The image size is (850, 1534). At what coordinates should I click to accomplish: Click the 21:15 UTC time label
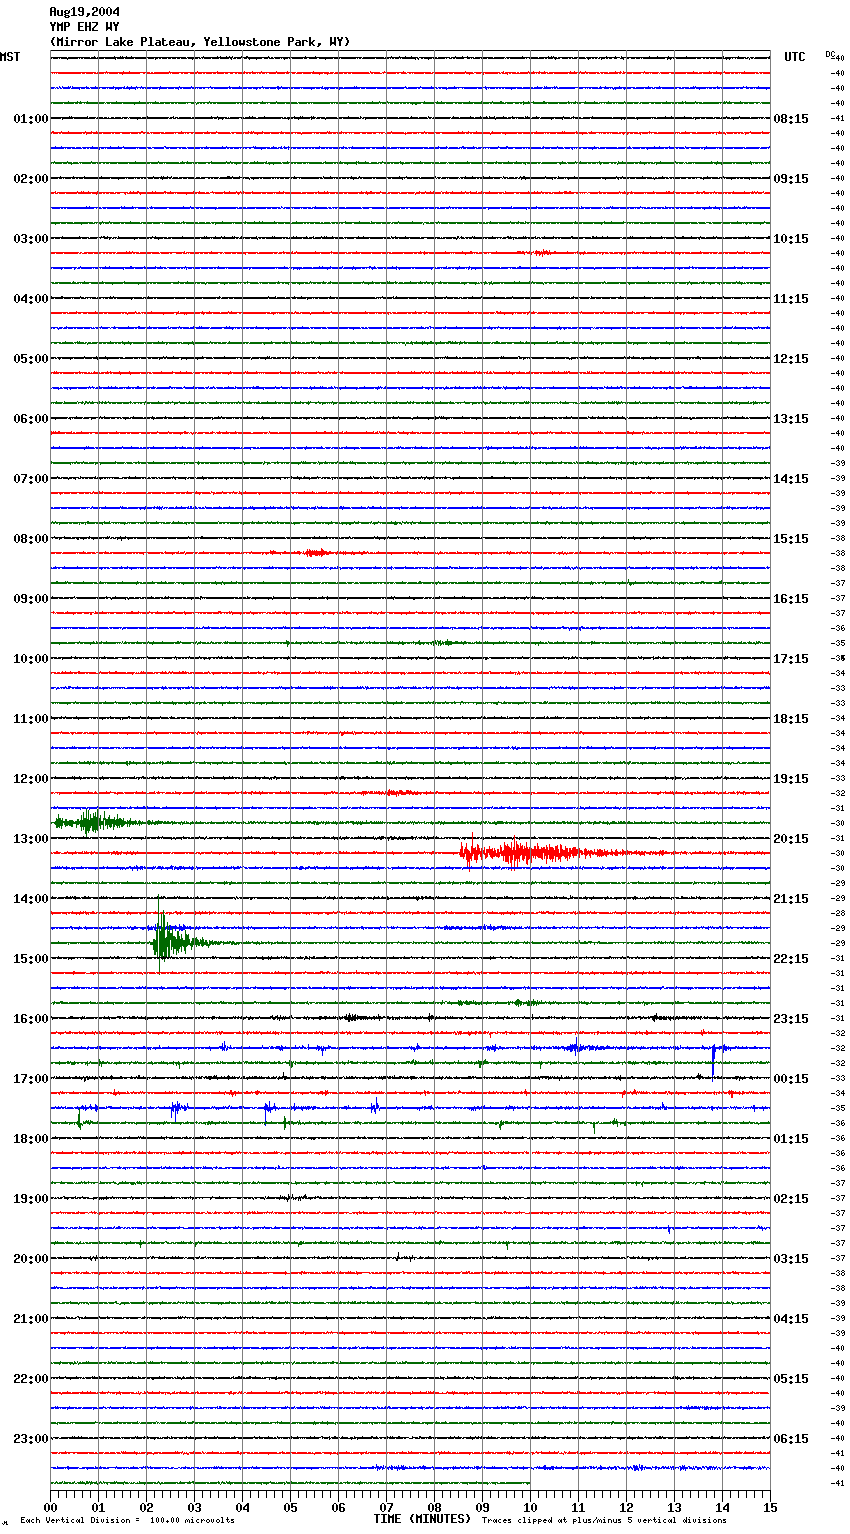791,899
